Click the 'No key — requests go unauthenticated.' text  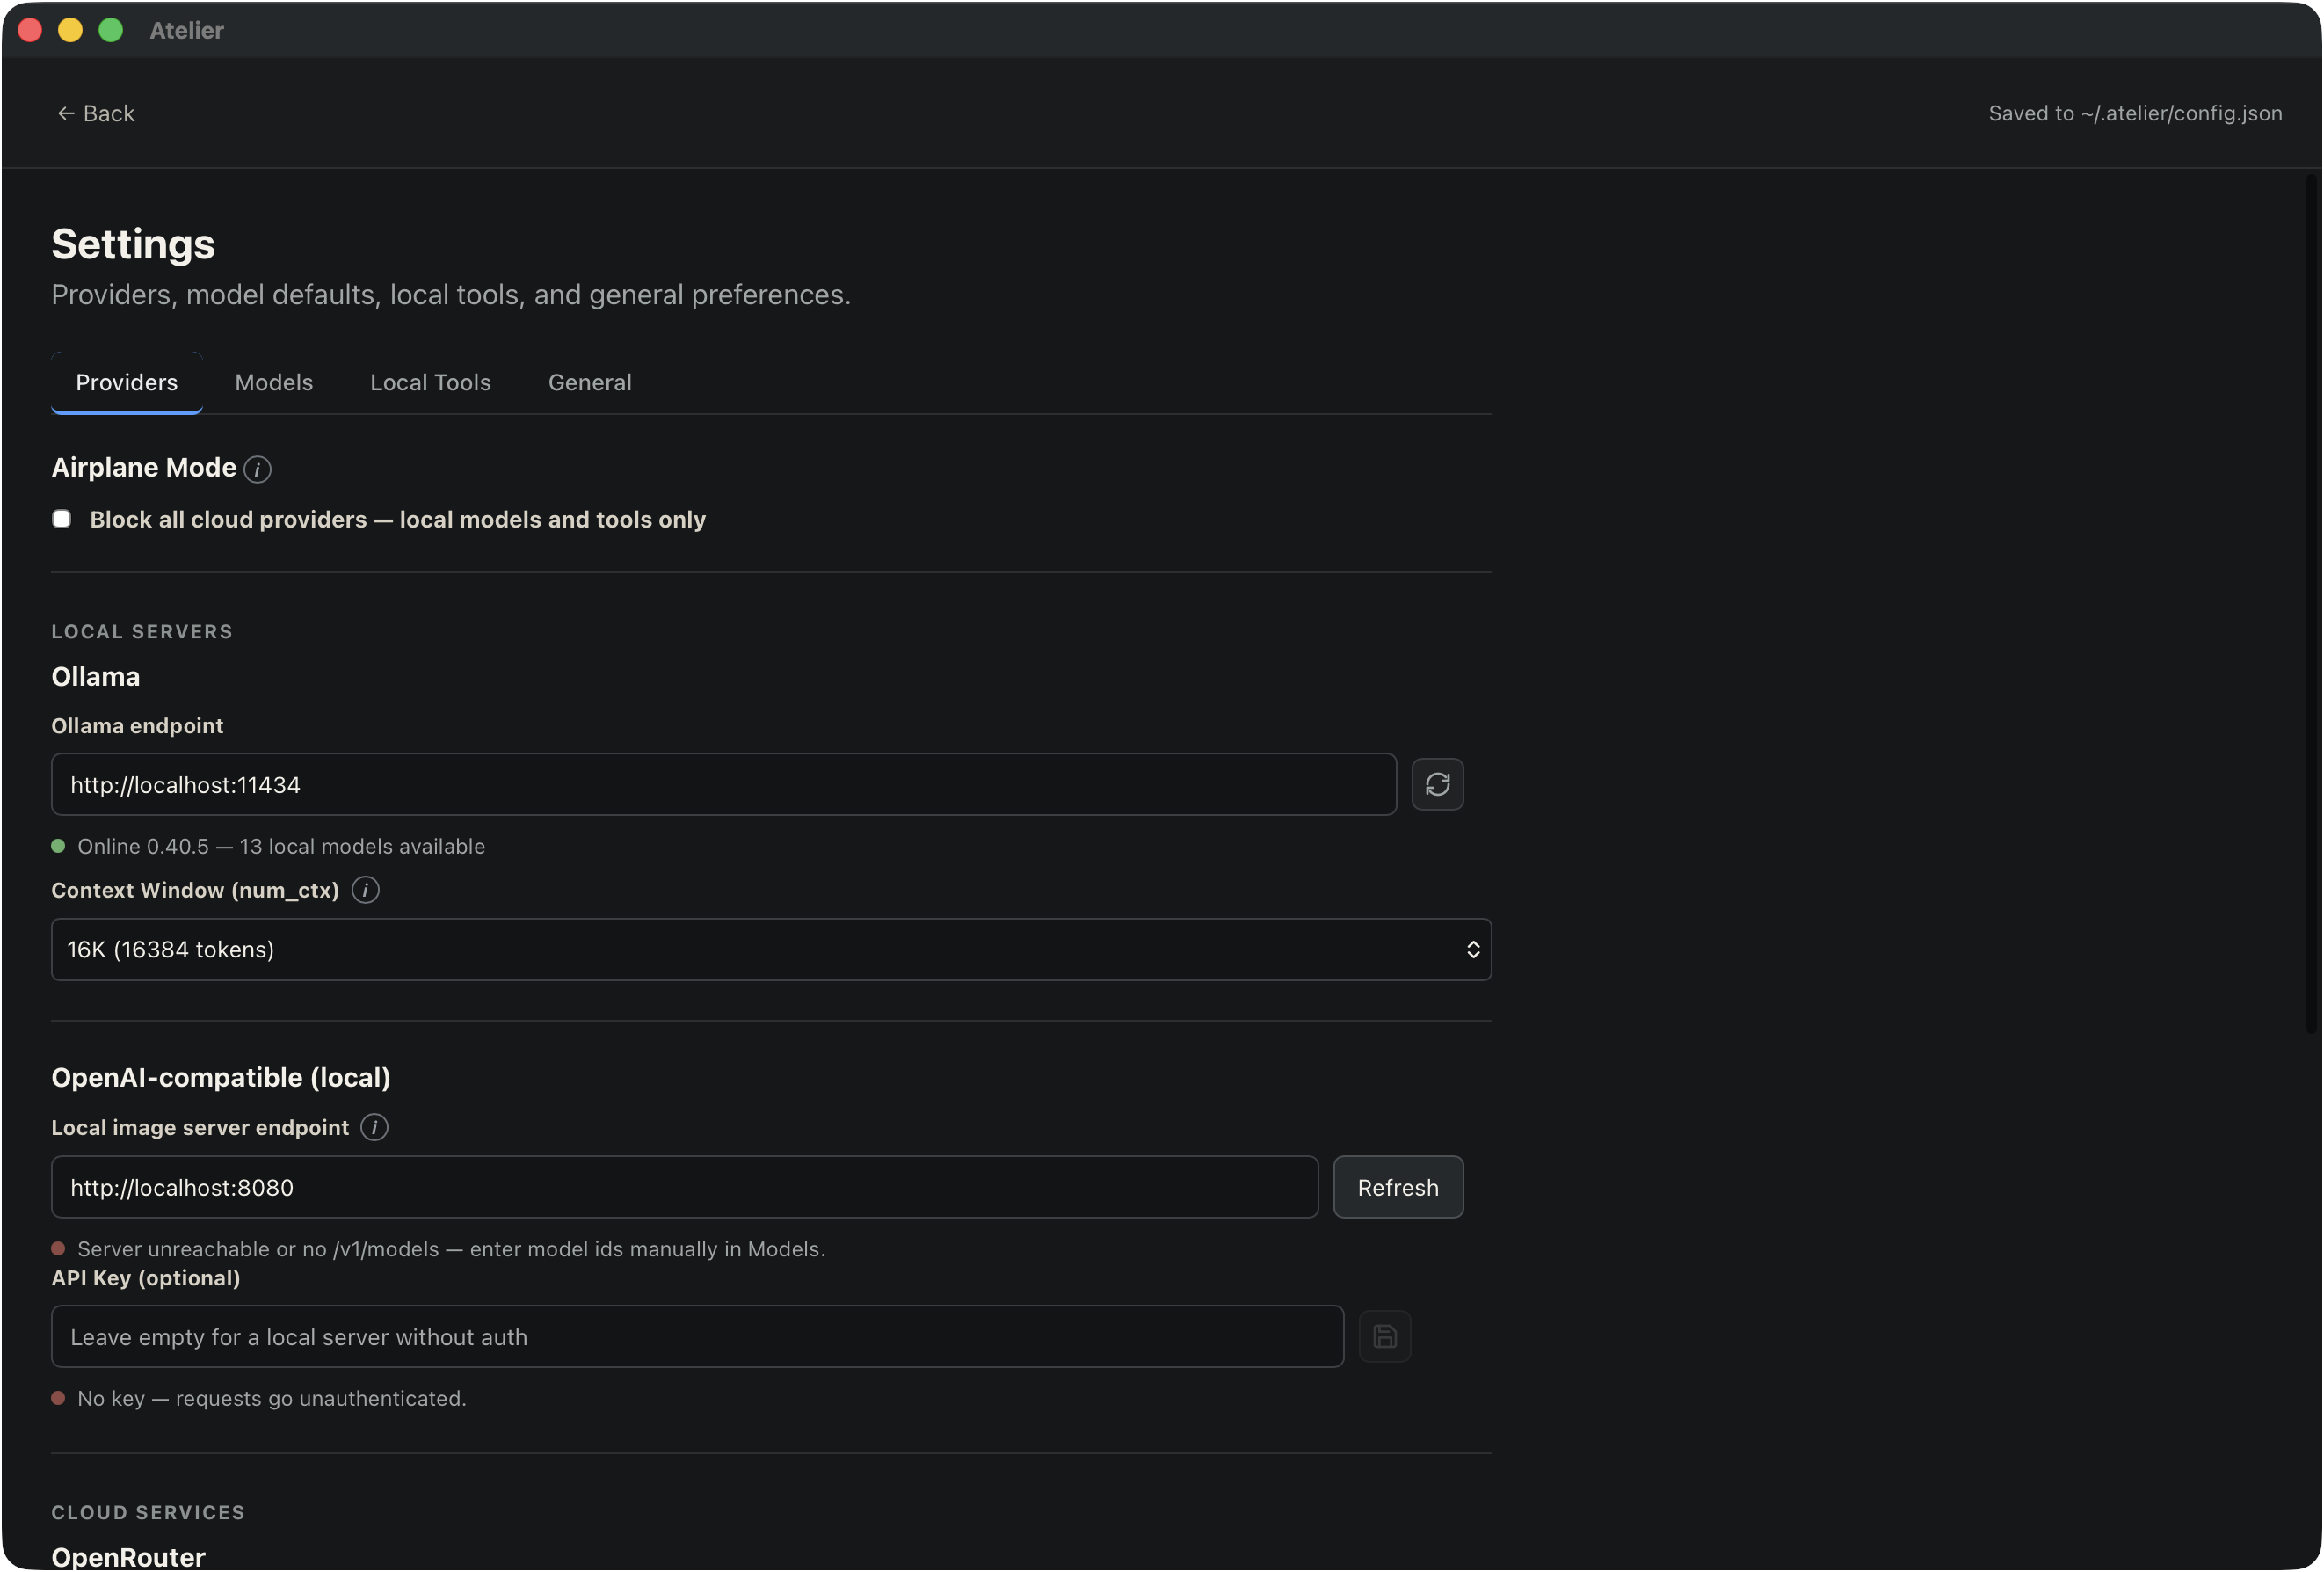coord(272,1399)
